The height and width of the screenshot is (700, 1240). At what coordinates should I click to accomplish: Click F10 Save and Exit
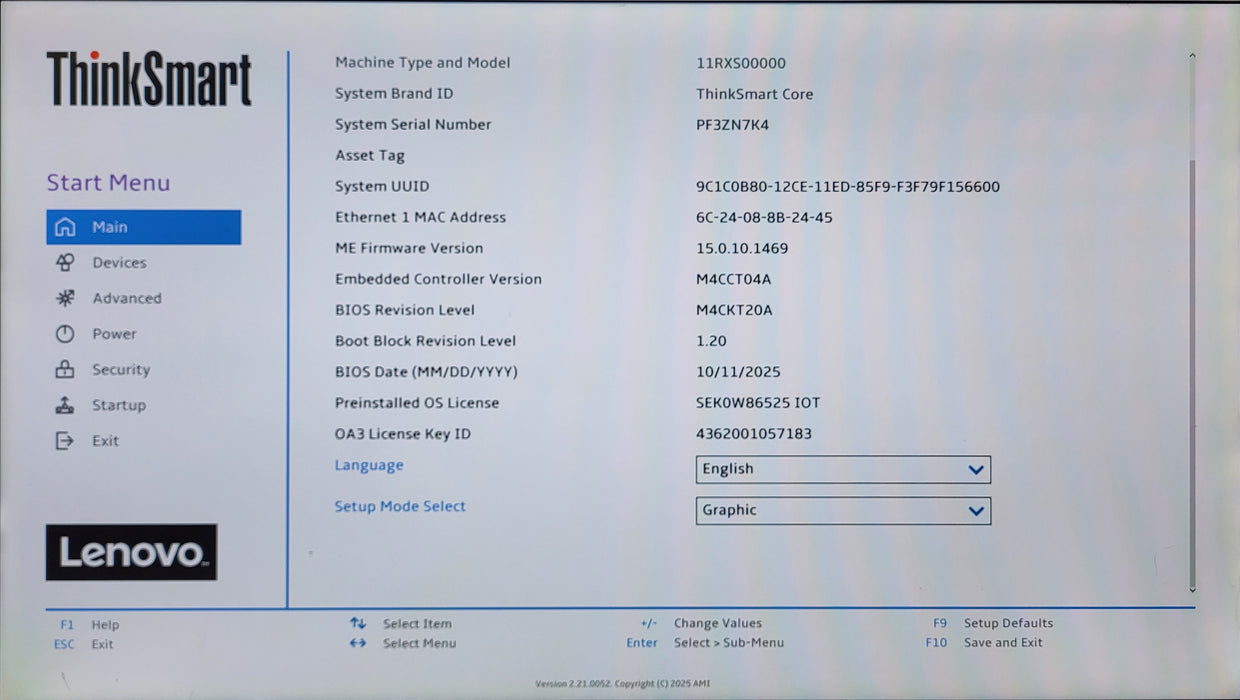tap(984, 643)
